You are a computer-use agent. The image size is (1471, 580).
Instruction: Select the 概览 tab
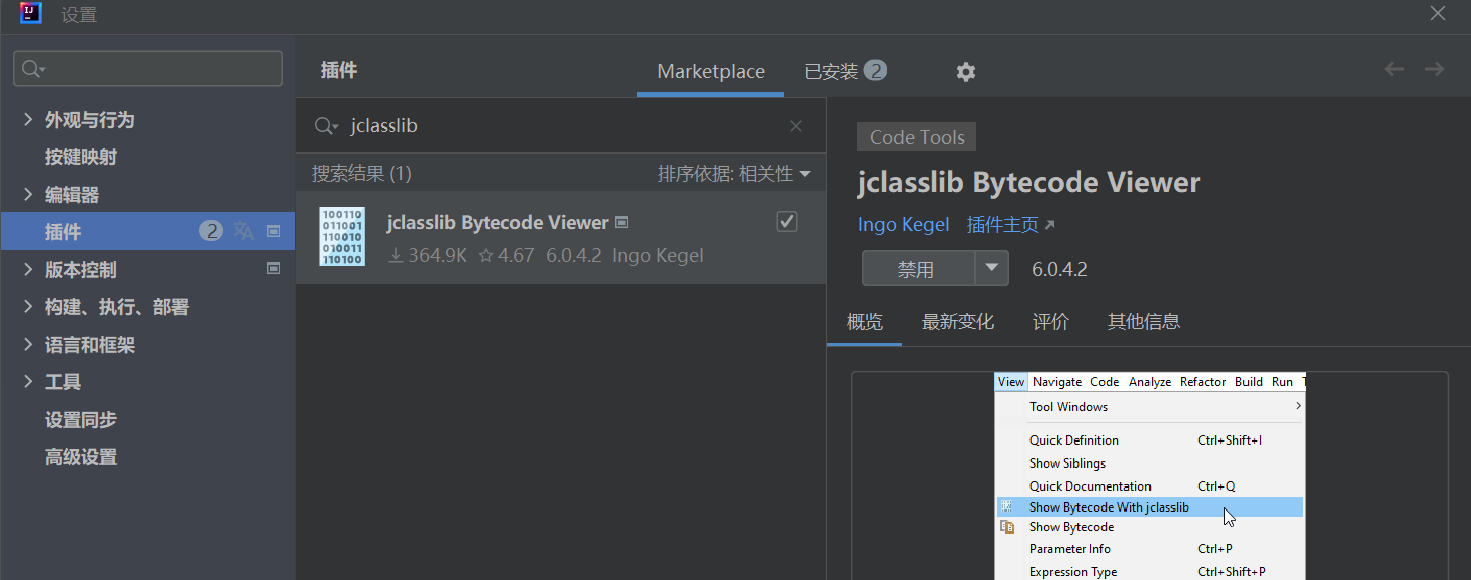click(865, 322)
